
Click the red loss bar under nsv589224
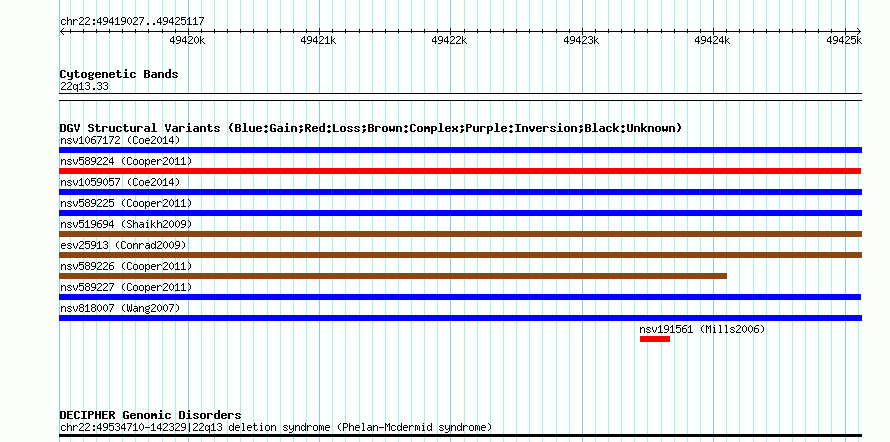(x=460, y=171)
